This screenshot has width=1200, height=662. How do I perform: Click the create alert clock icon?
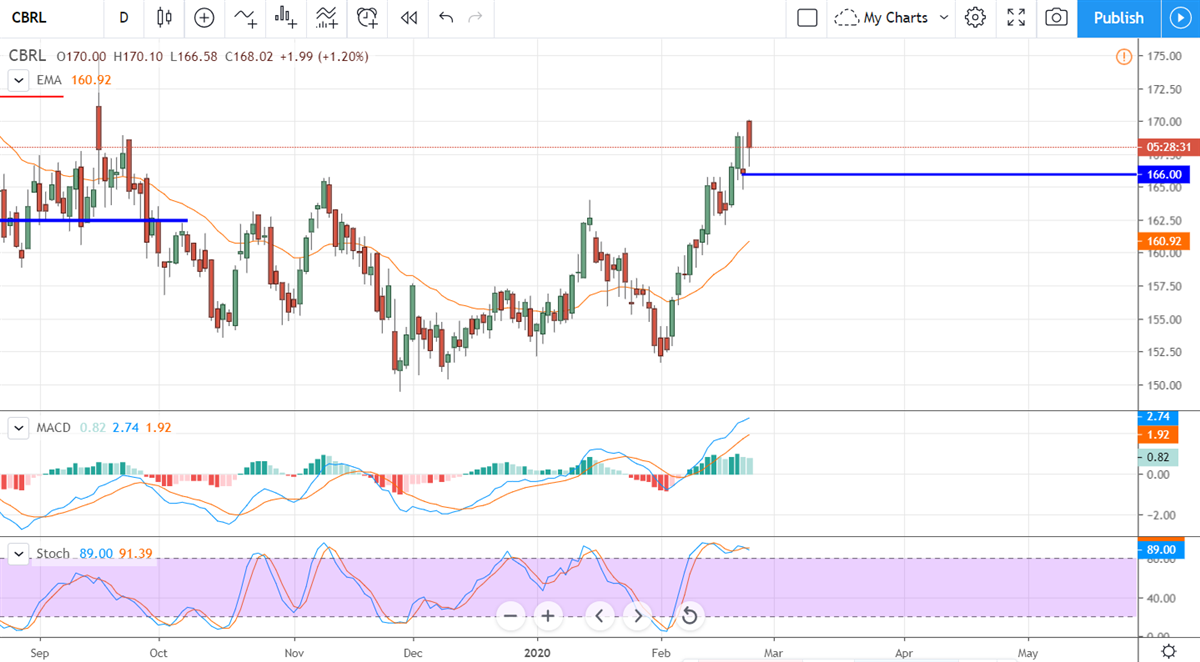pos(367,17)
